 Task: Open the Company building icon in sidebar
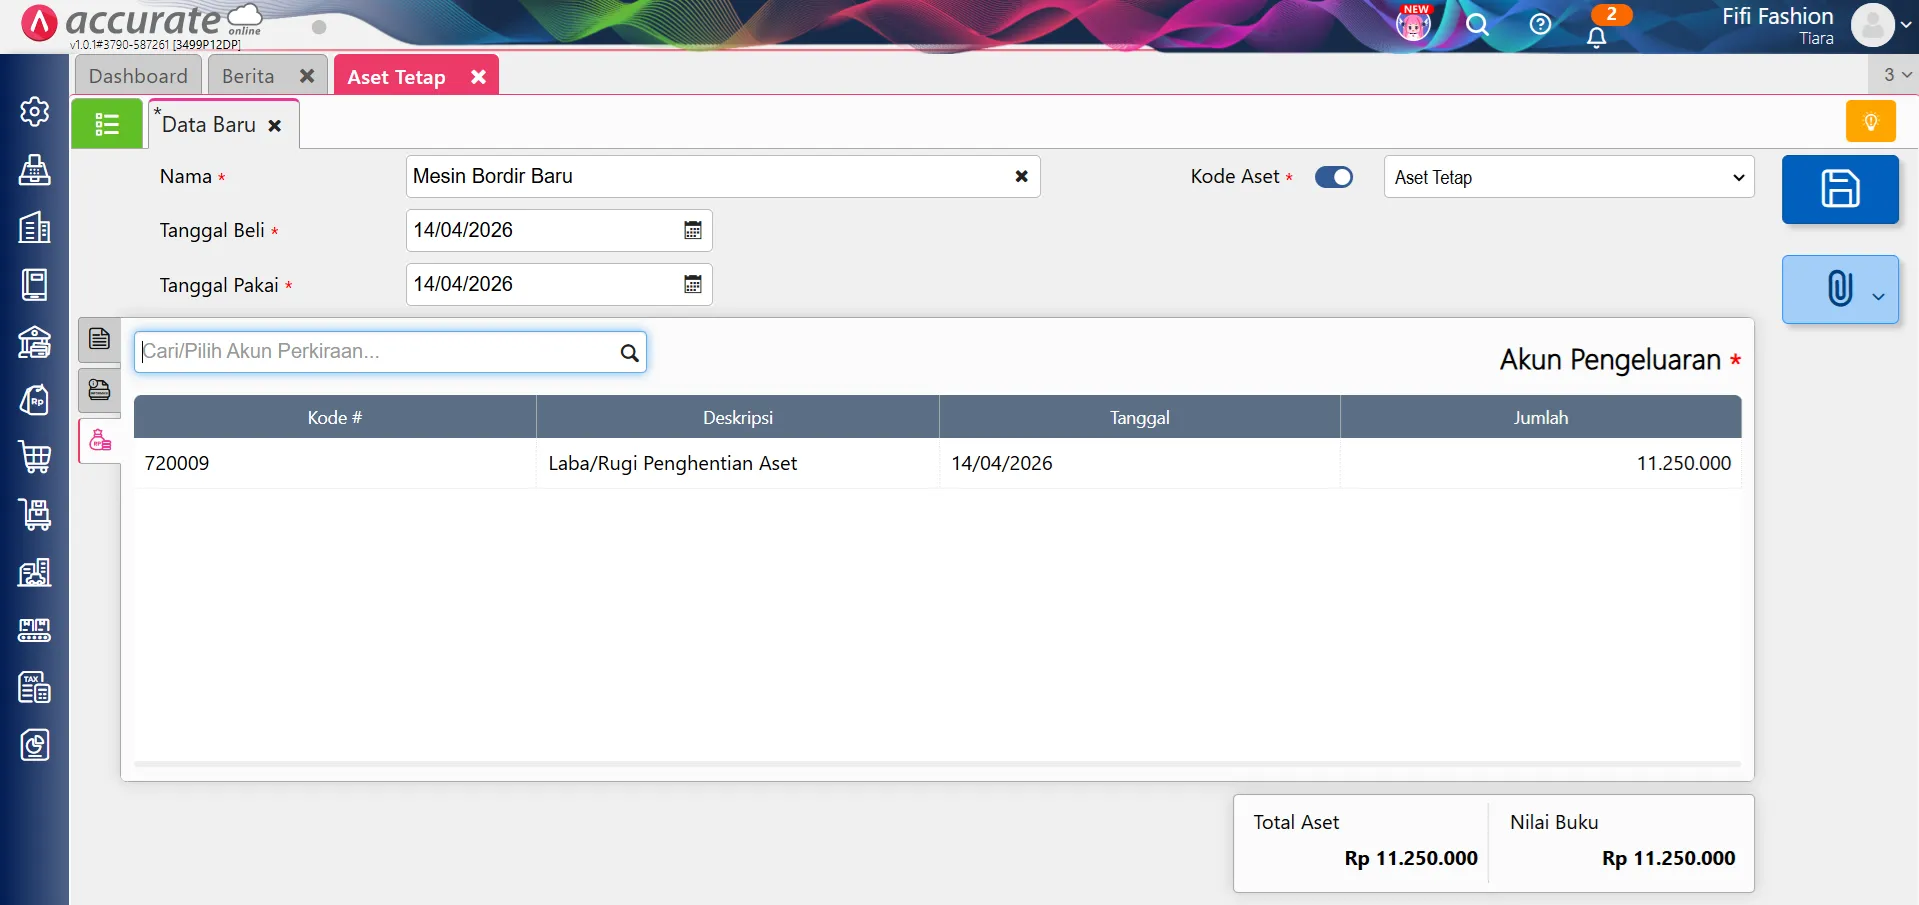point(35,228)
